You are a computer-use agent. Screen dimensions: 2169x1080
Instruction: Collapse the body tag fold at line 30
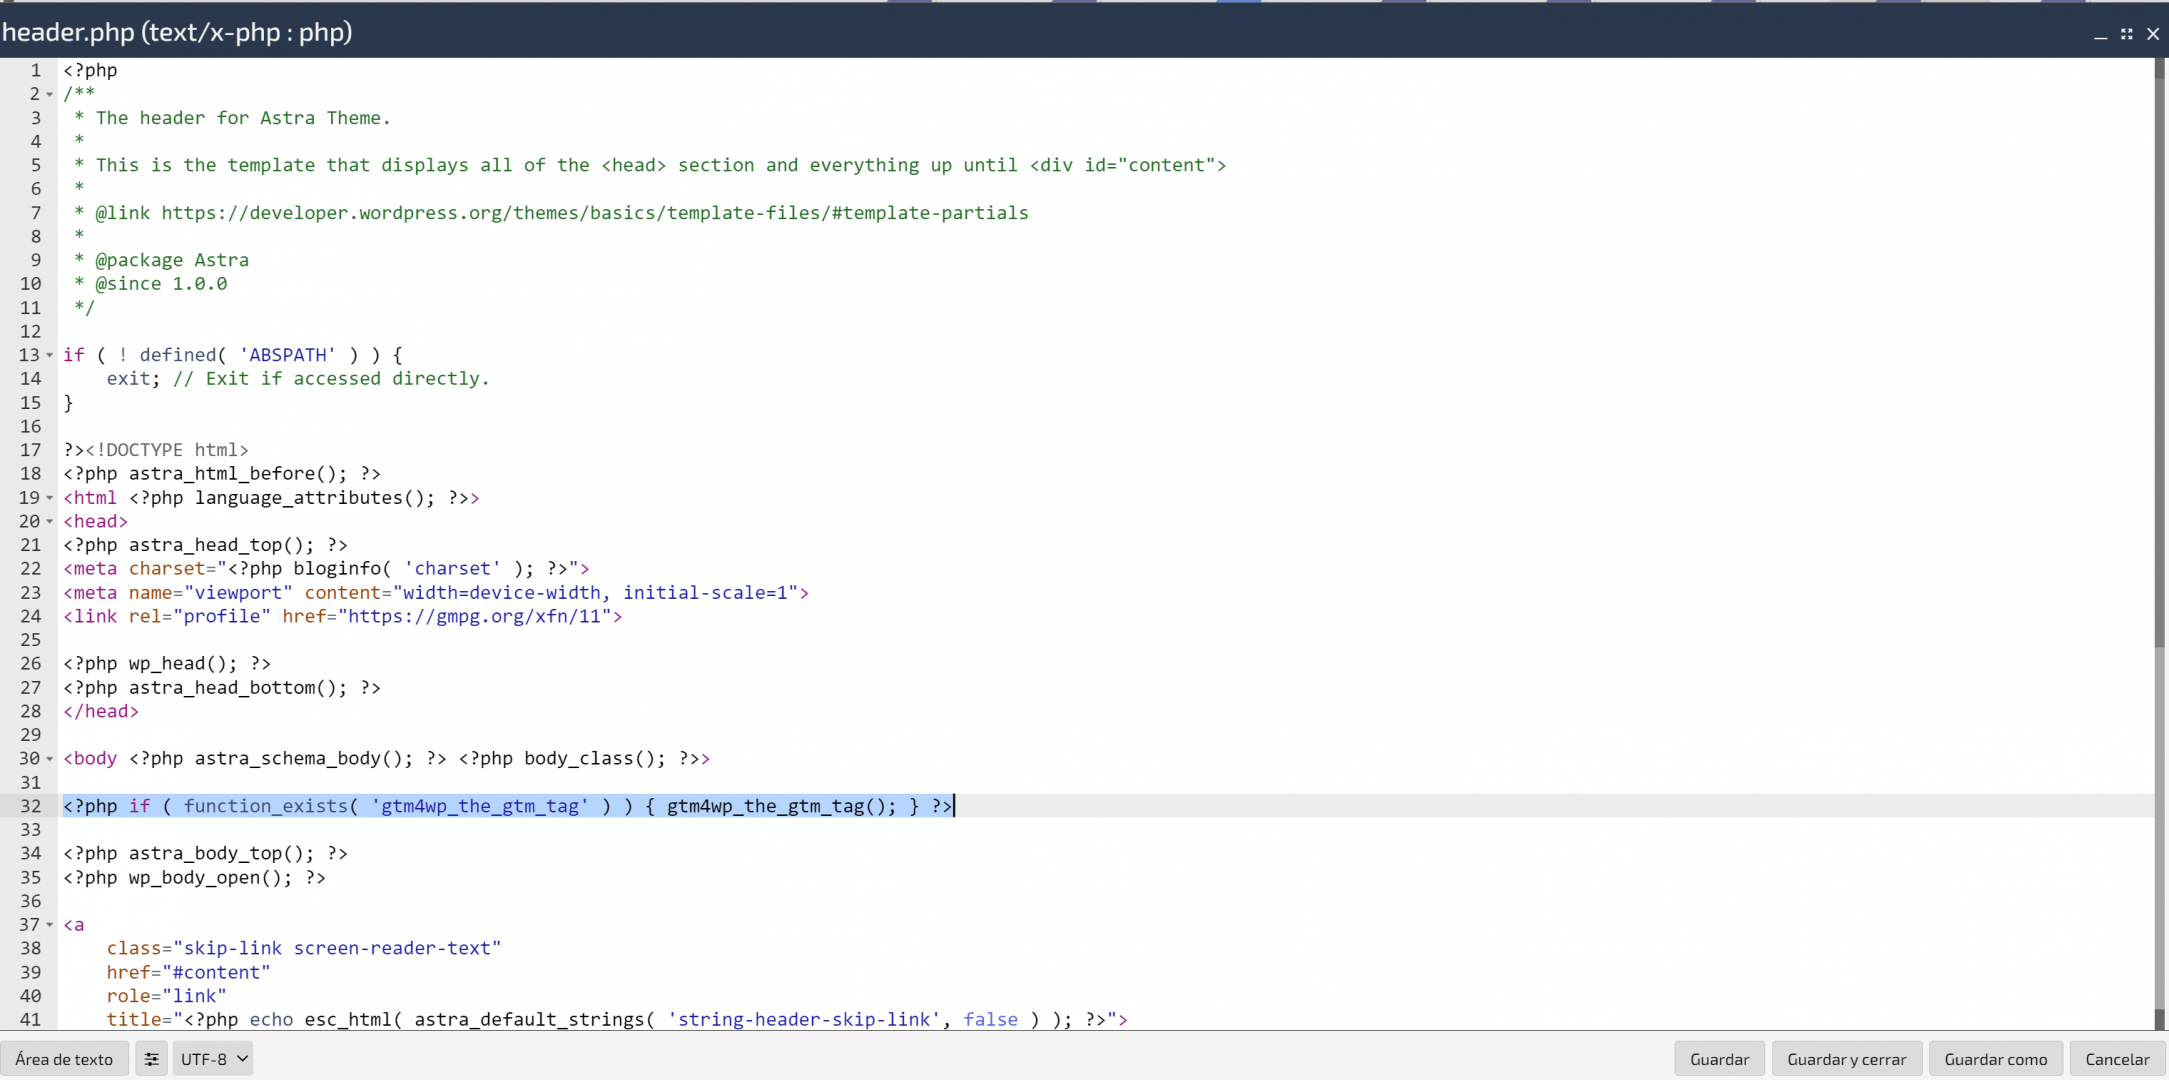click(x=50, y=759)
